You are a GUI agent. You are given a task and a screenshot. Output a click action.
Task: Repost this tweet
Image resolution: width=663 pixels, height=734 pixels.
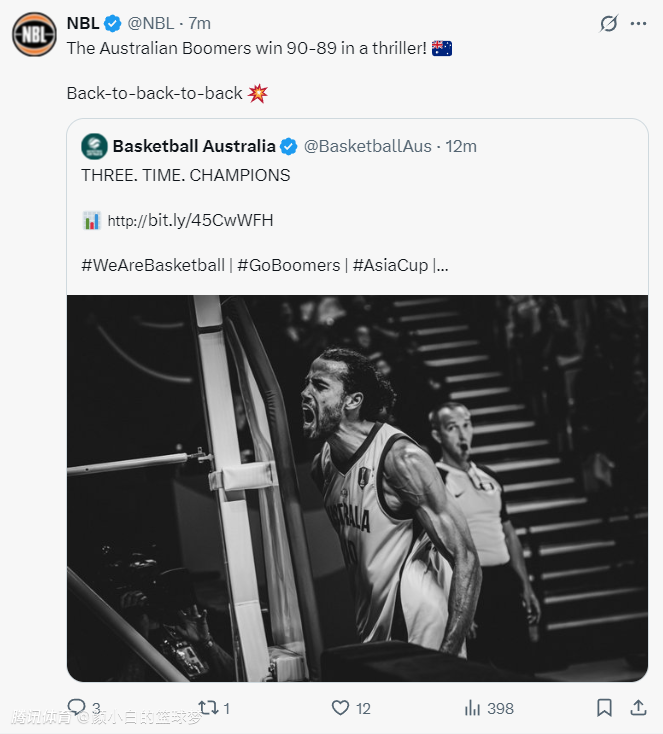208,708
